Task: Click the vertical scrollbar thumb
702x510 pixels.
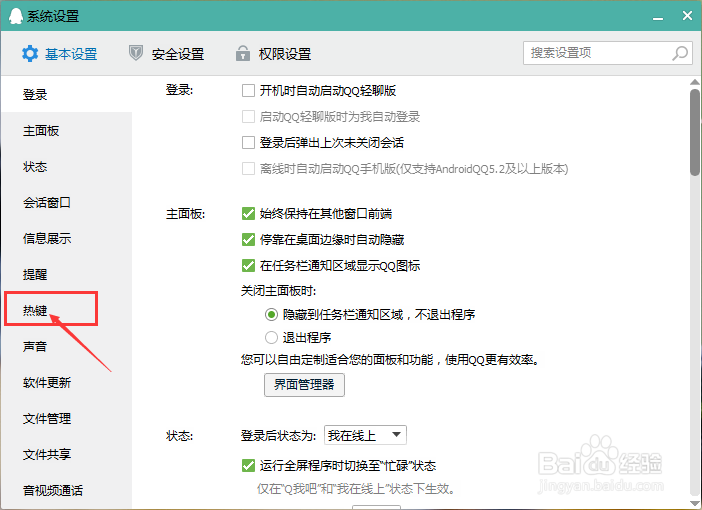Action: click(x=694, y=133)
